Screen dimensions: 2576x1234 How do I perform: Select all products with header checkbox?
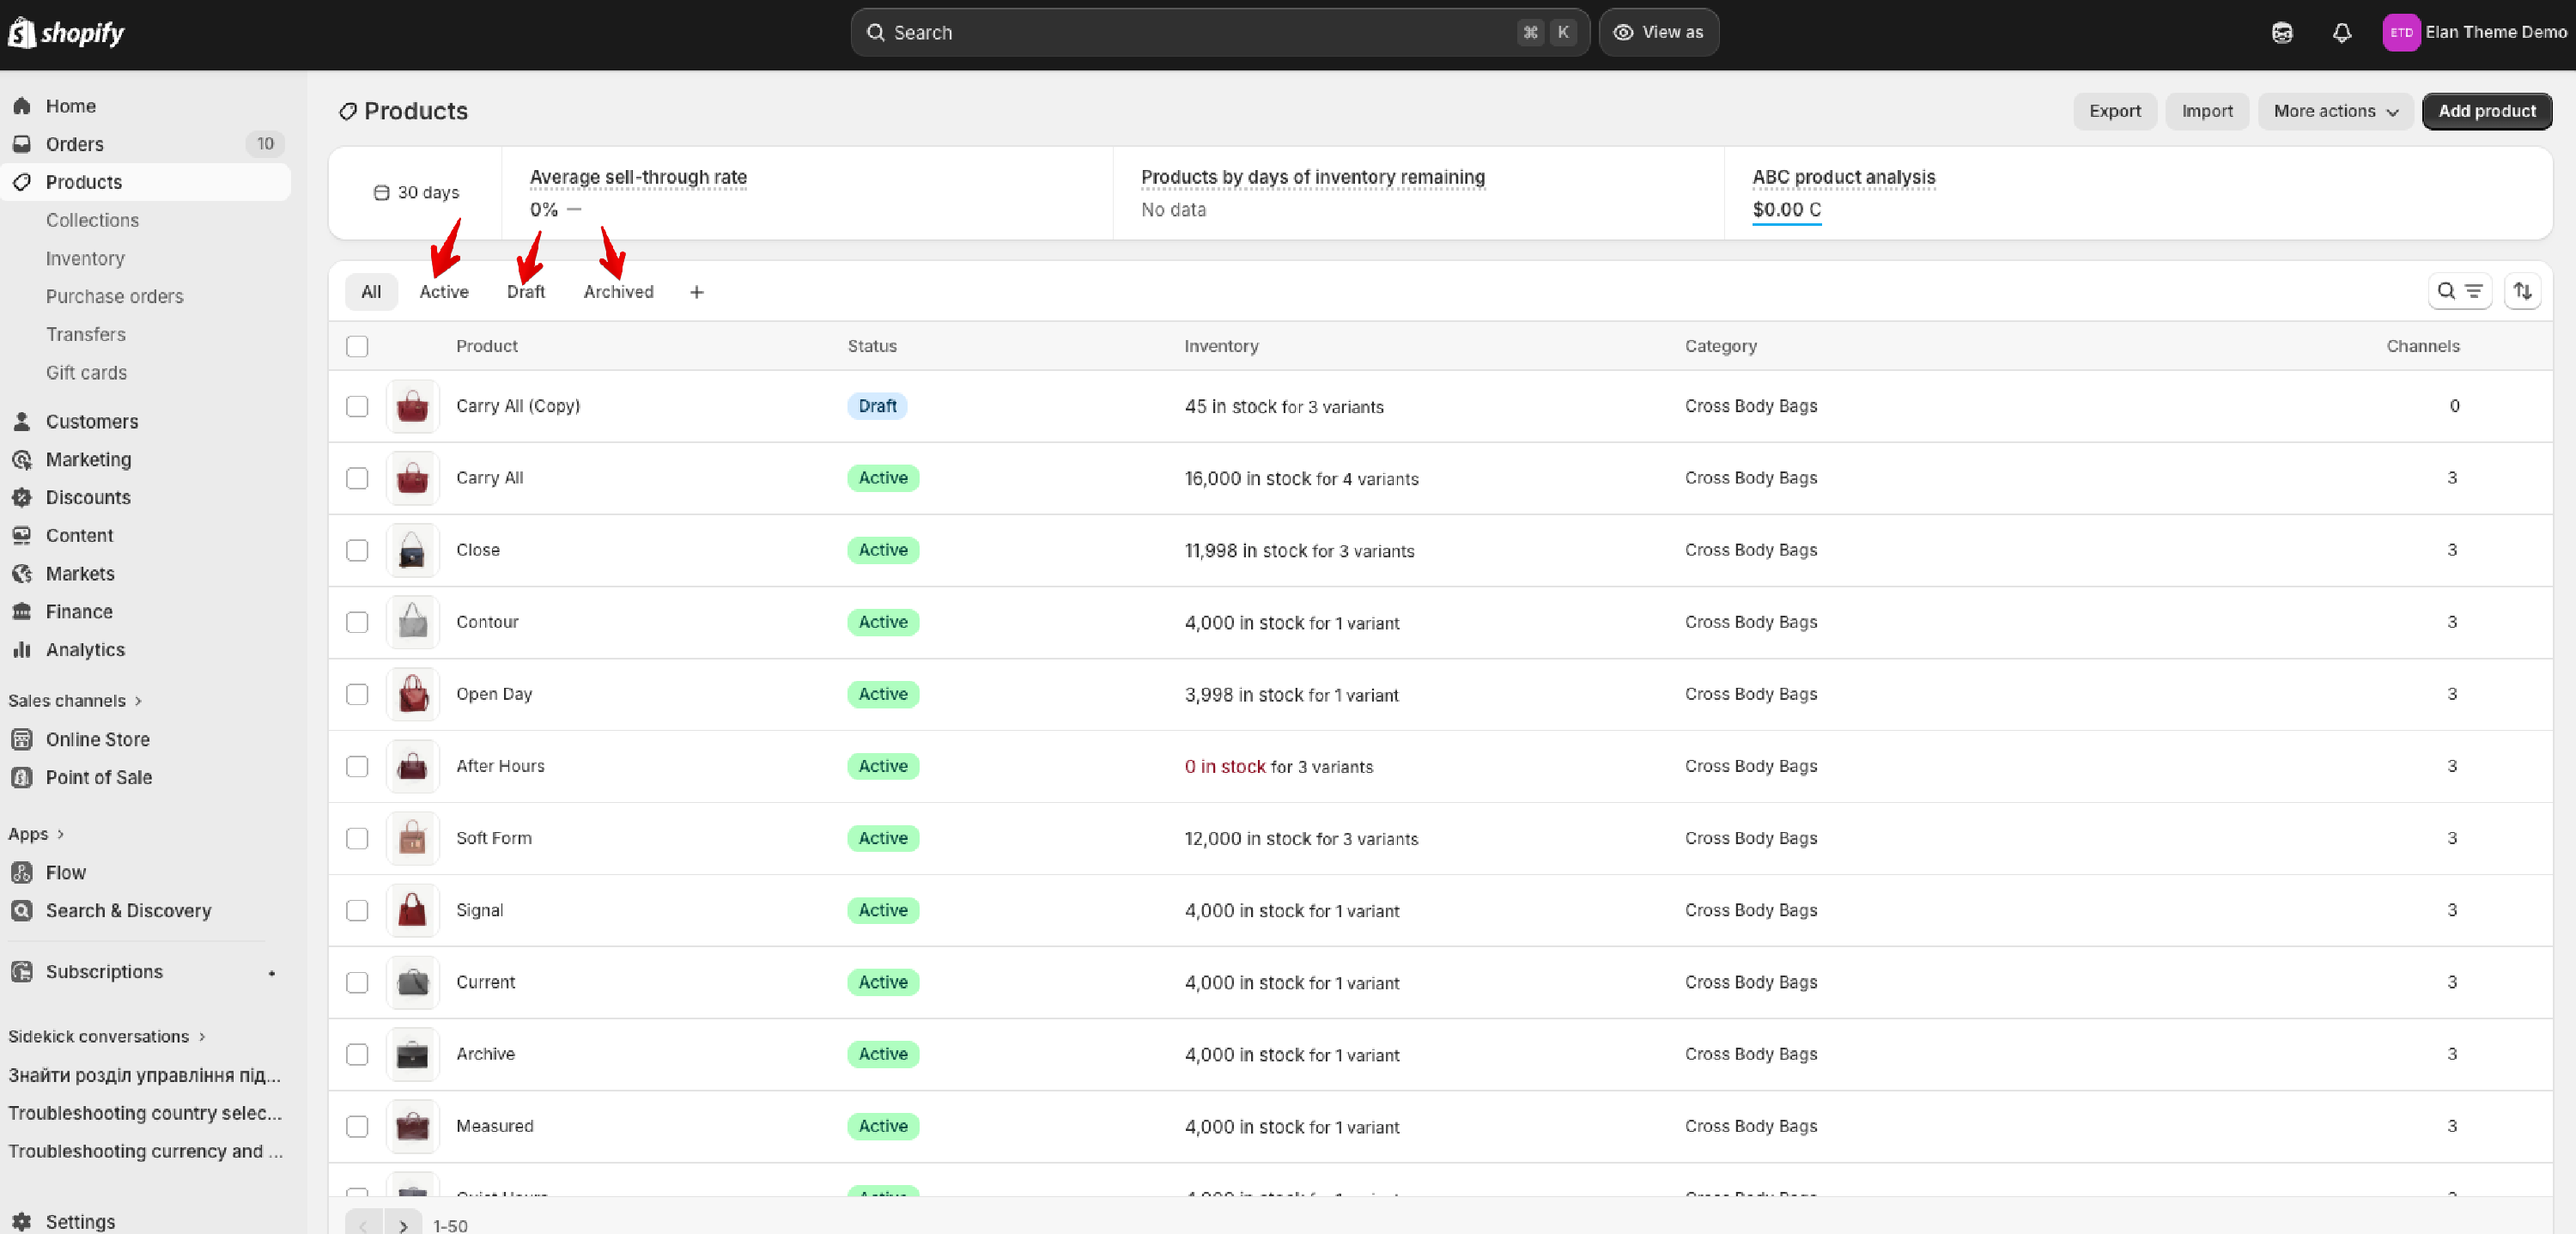click(x=357, y=346)
